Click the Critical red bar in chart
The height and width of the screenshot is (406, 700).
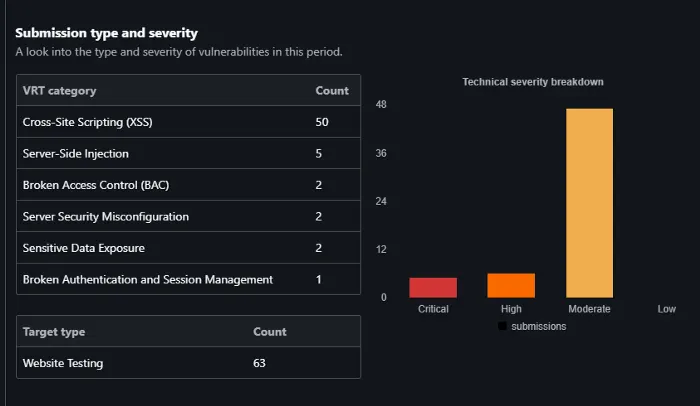[433, 288]
